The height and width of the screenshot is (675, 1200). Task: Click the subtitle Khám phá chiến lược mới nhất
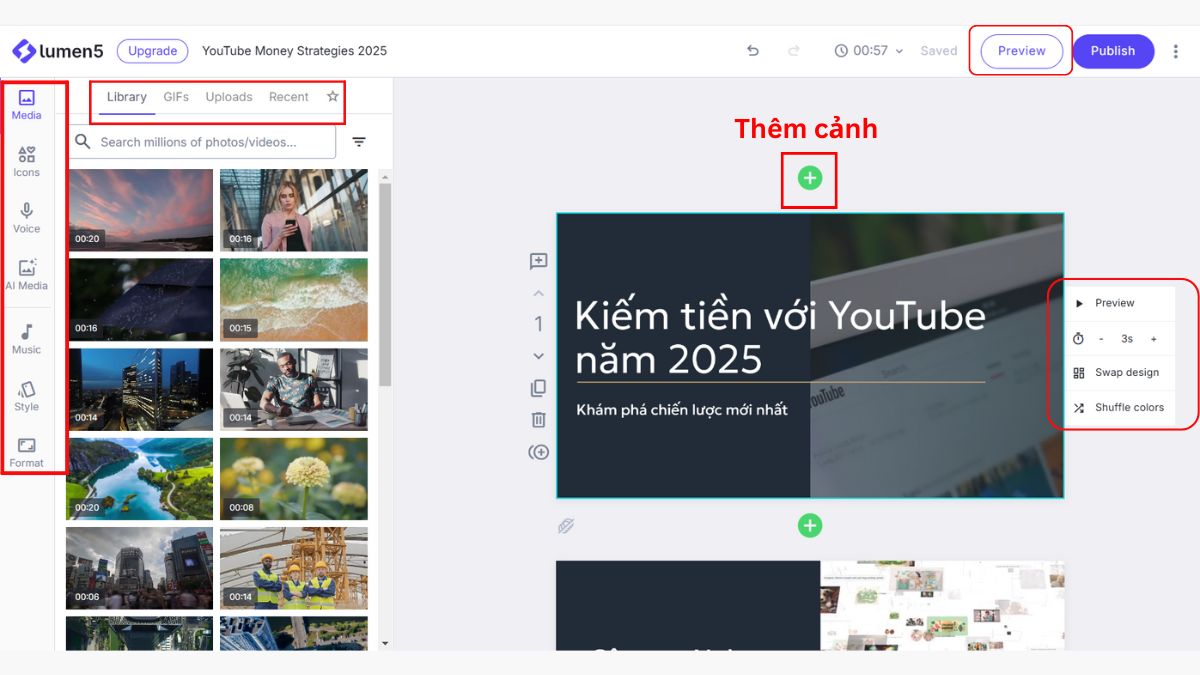(682, 409)
